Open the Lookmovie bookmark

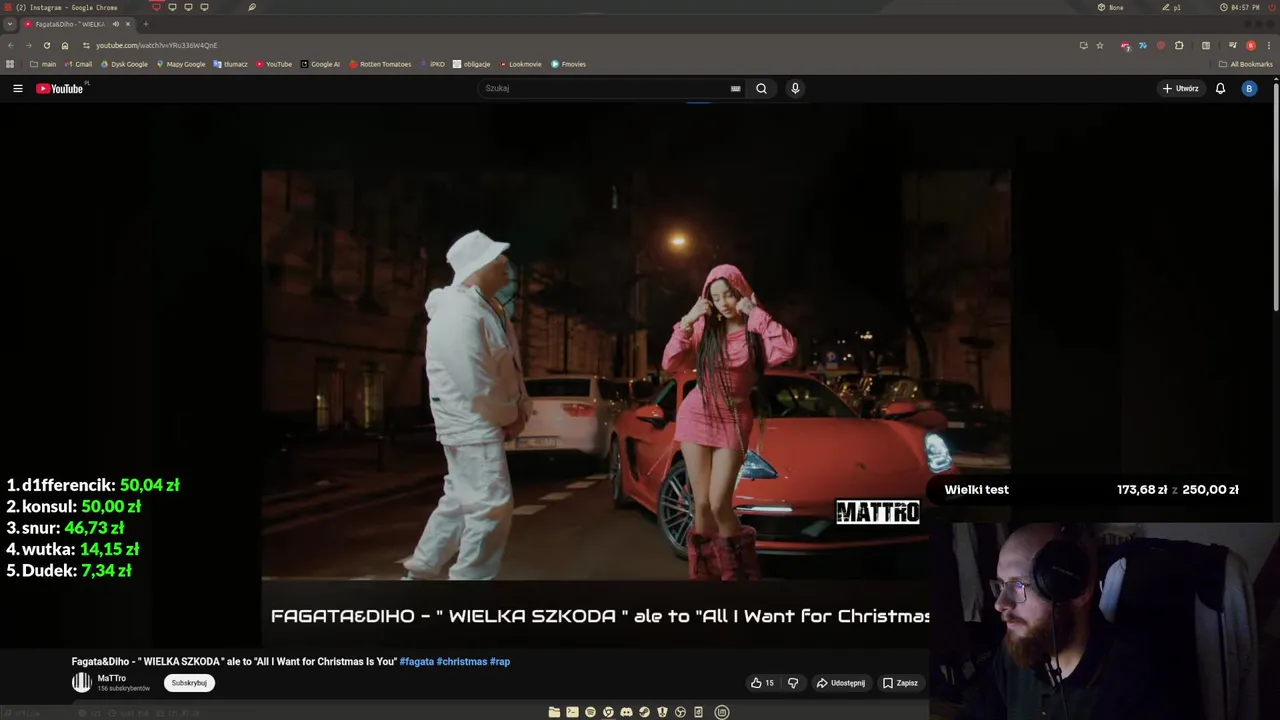[520, 64]
